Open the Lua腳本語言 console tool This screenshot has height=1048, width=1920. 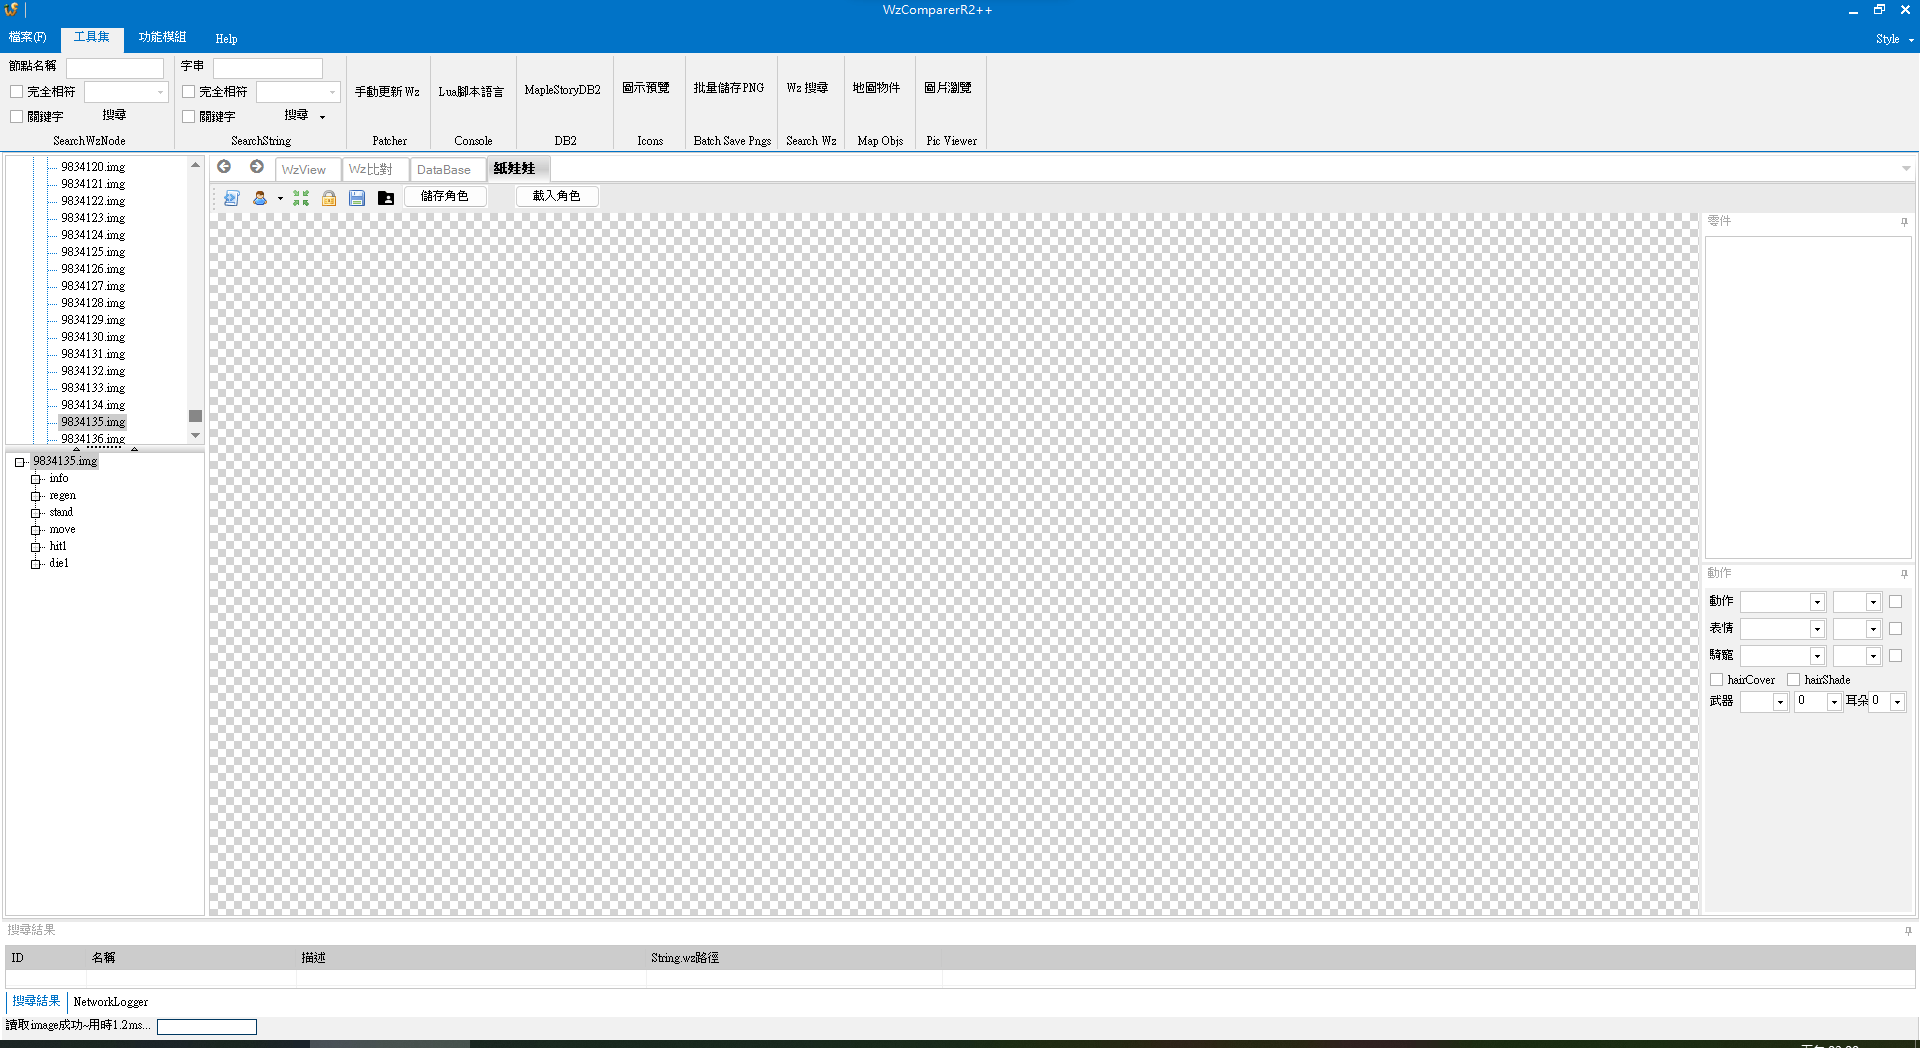click(471, 91)
